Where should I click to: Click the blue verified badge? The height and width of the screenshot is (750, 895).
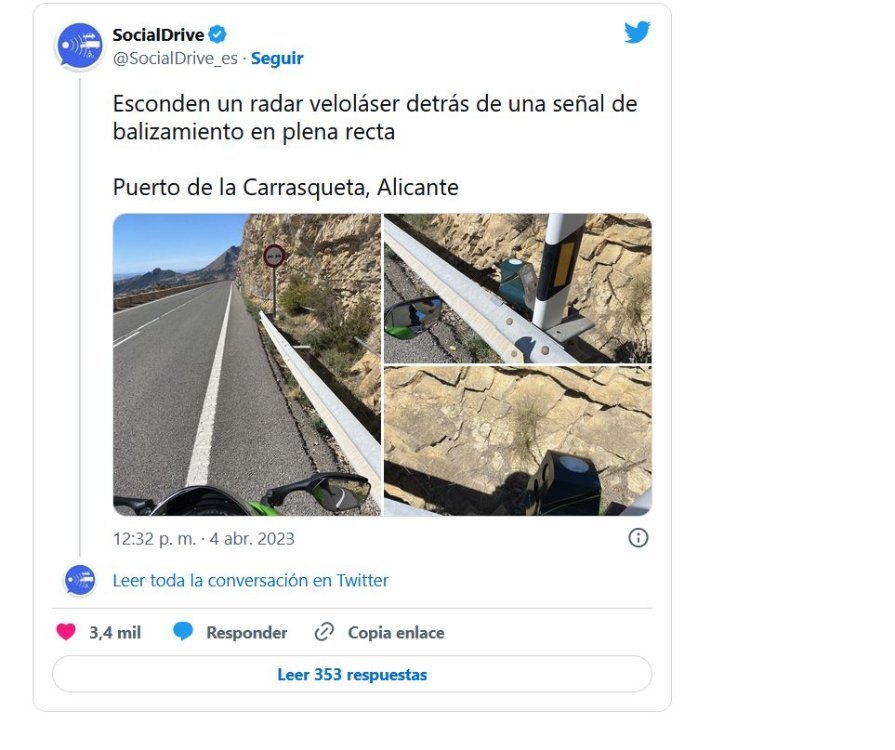217,35
